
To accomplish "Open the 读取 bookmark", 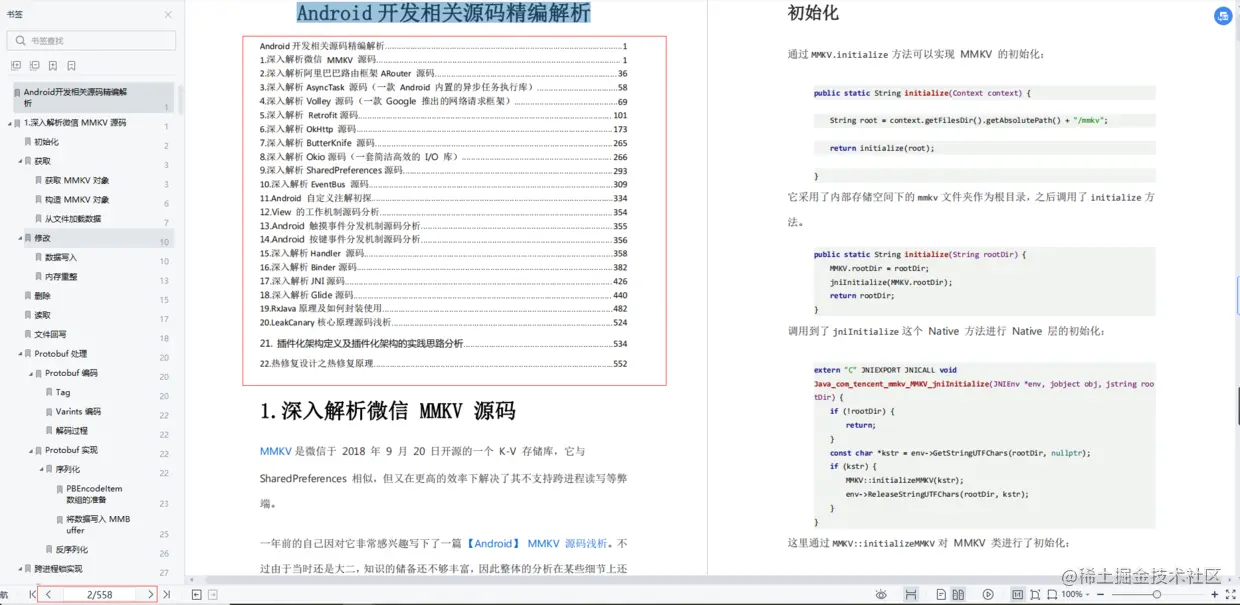I will (42, 315).
